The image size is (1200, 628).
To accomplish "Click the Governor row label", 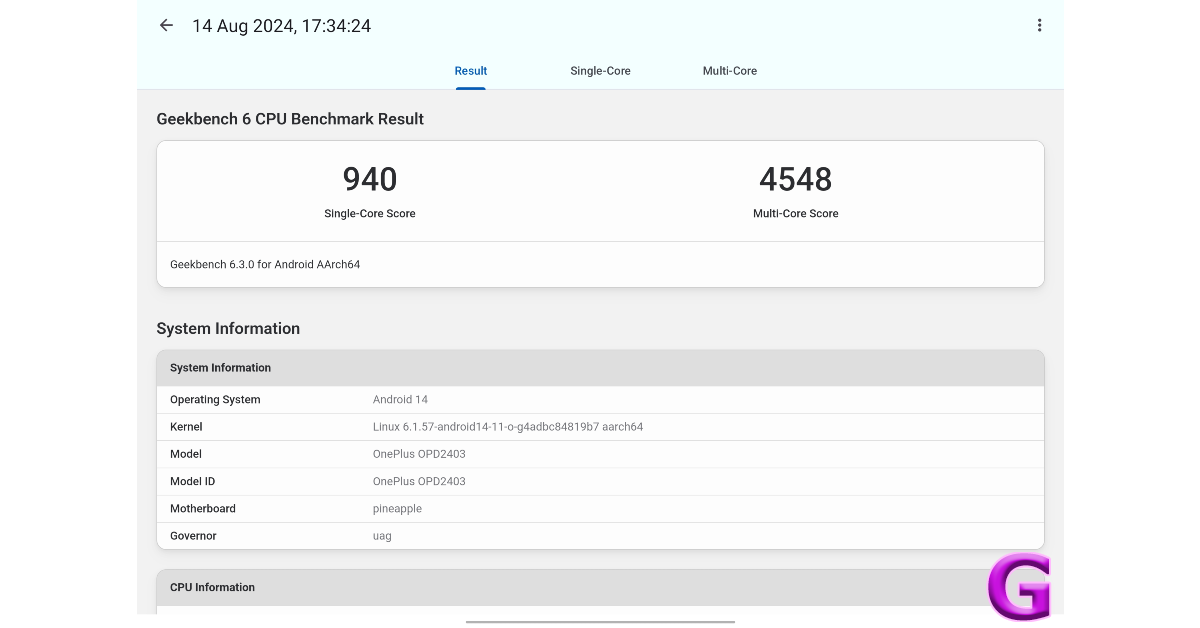I will (193, 536).
